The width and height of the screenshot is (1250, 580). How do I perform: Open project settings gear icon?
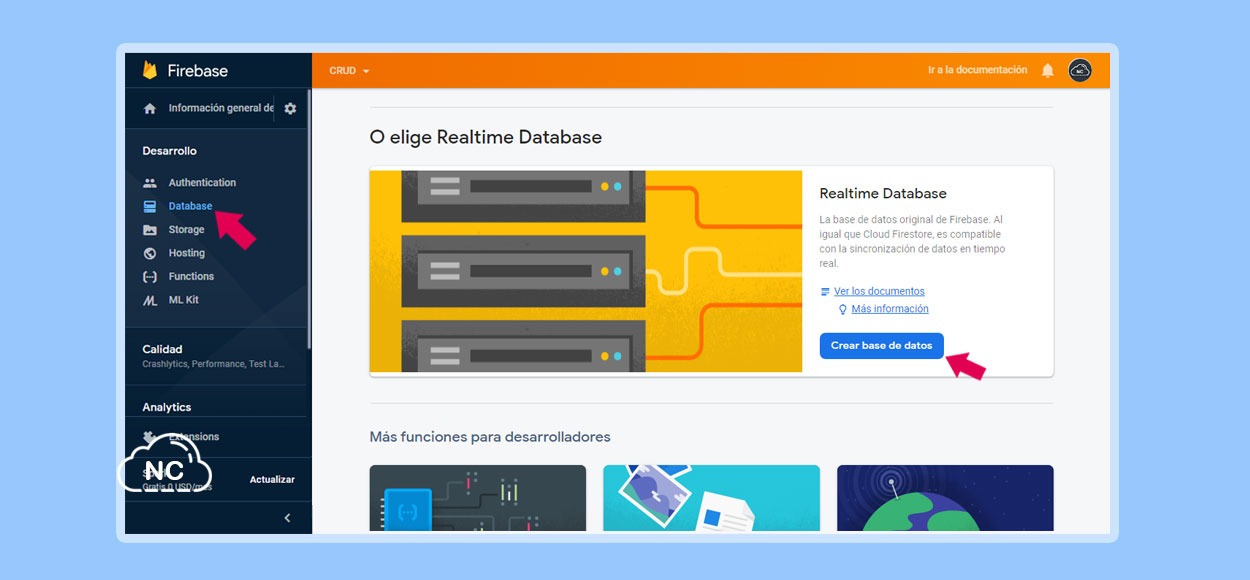(290, 108)
